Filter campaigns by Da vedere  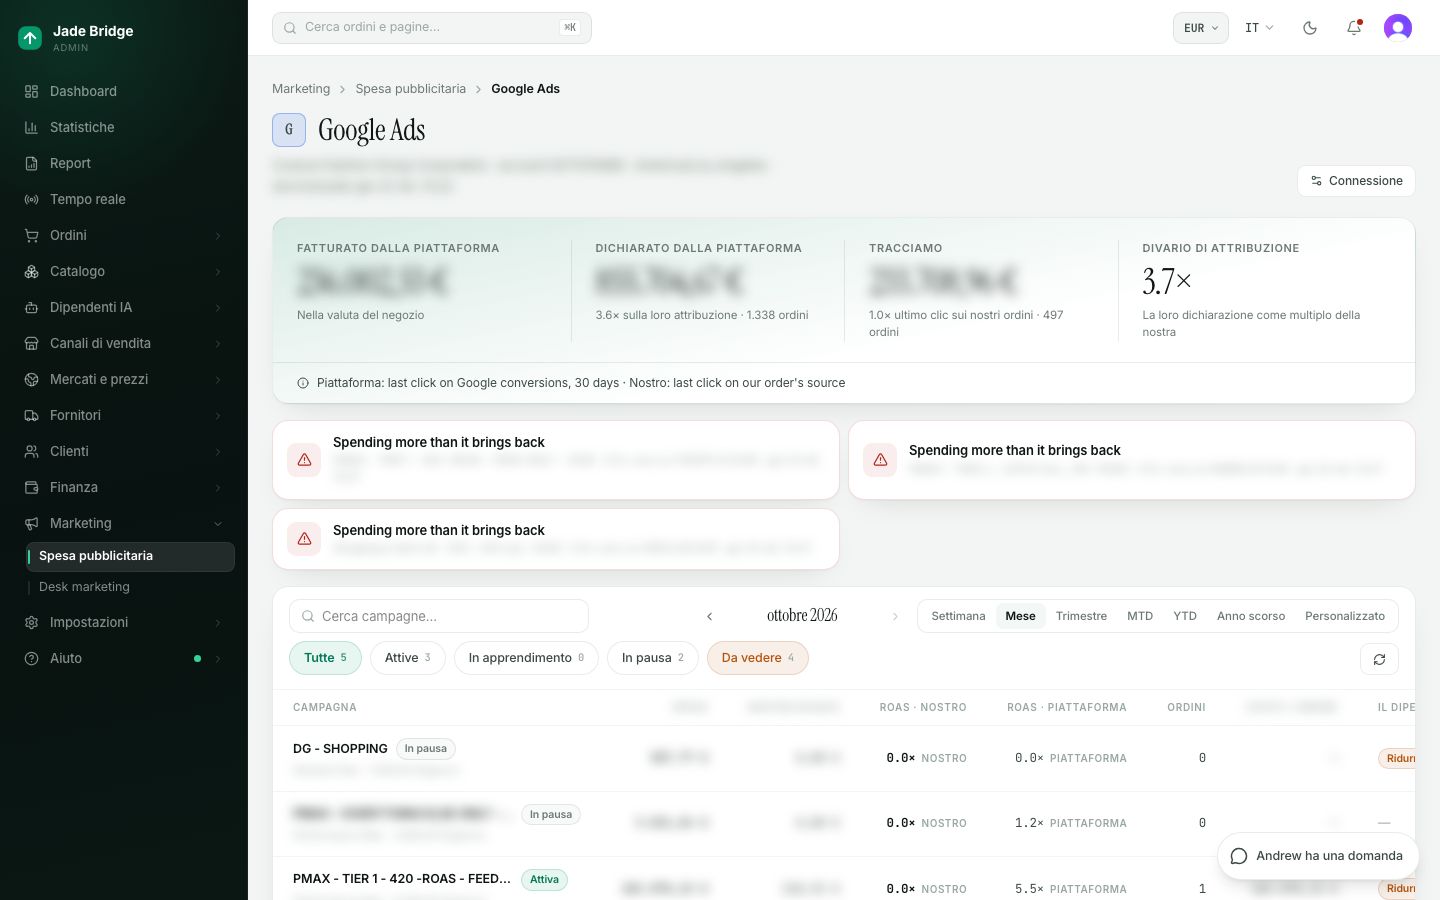(x=758, y=658)
